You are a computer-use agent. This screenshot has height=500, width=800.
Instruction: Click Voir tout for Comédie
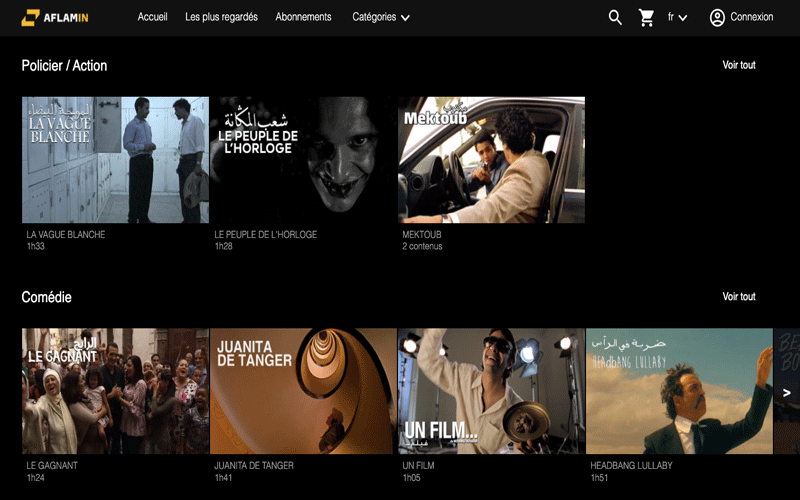pos(738,297)
